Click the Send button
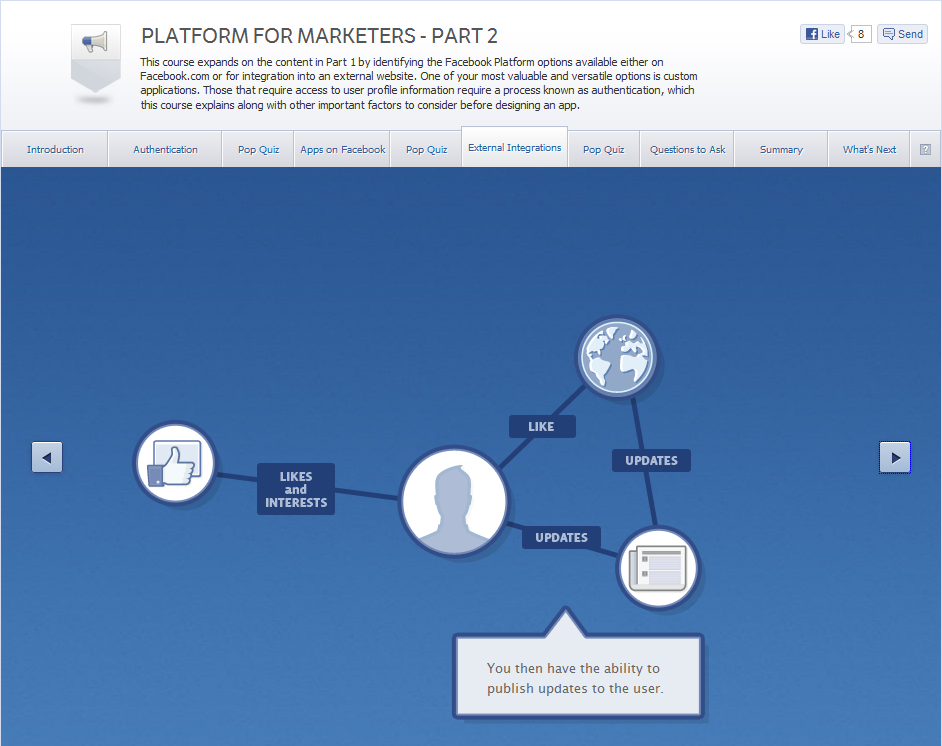 [x=902, y=34]
